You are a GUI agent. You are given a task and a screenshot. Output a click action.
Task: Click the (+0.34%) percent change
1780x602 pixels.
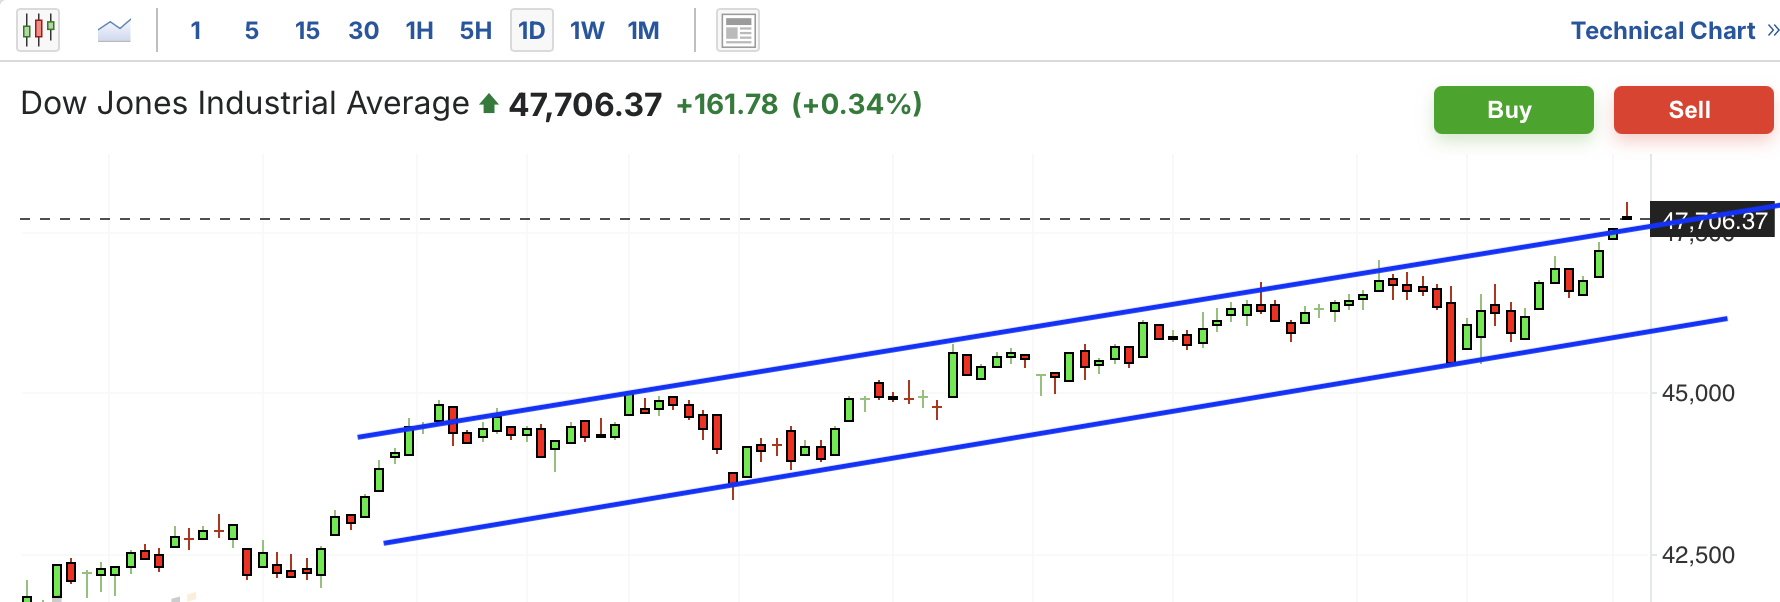tap(857, 104)
